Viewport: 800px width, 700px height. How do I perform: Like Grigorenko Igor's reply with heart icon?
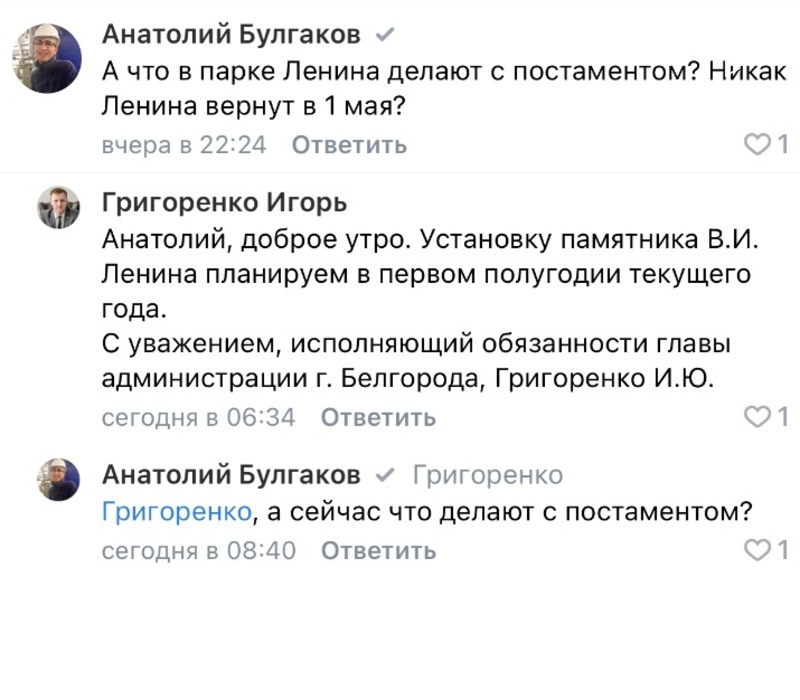click(x=757, y=417)
